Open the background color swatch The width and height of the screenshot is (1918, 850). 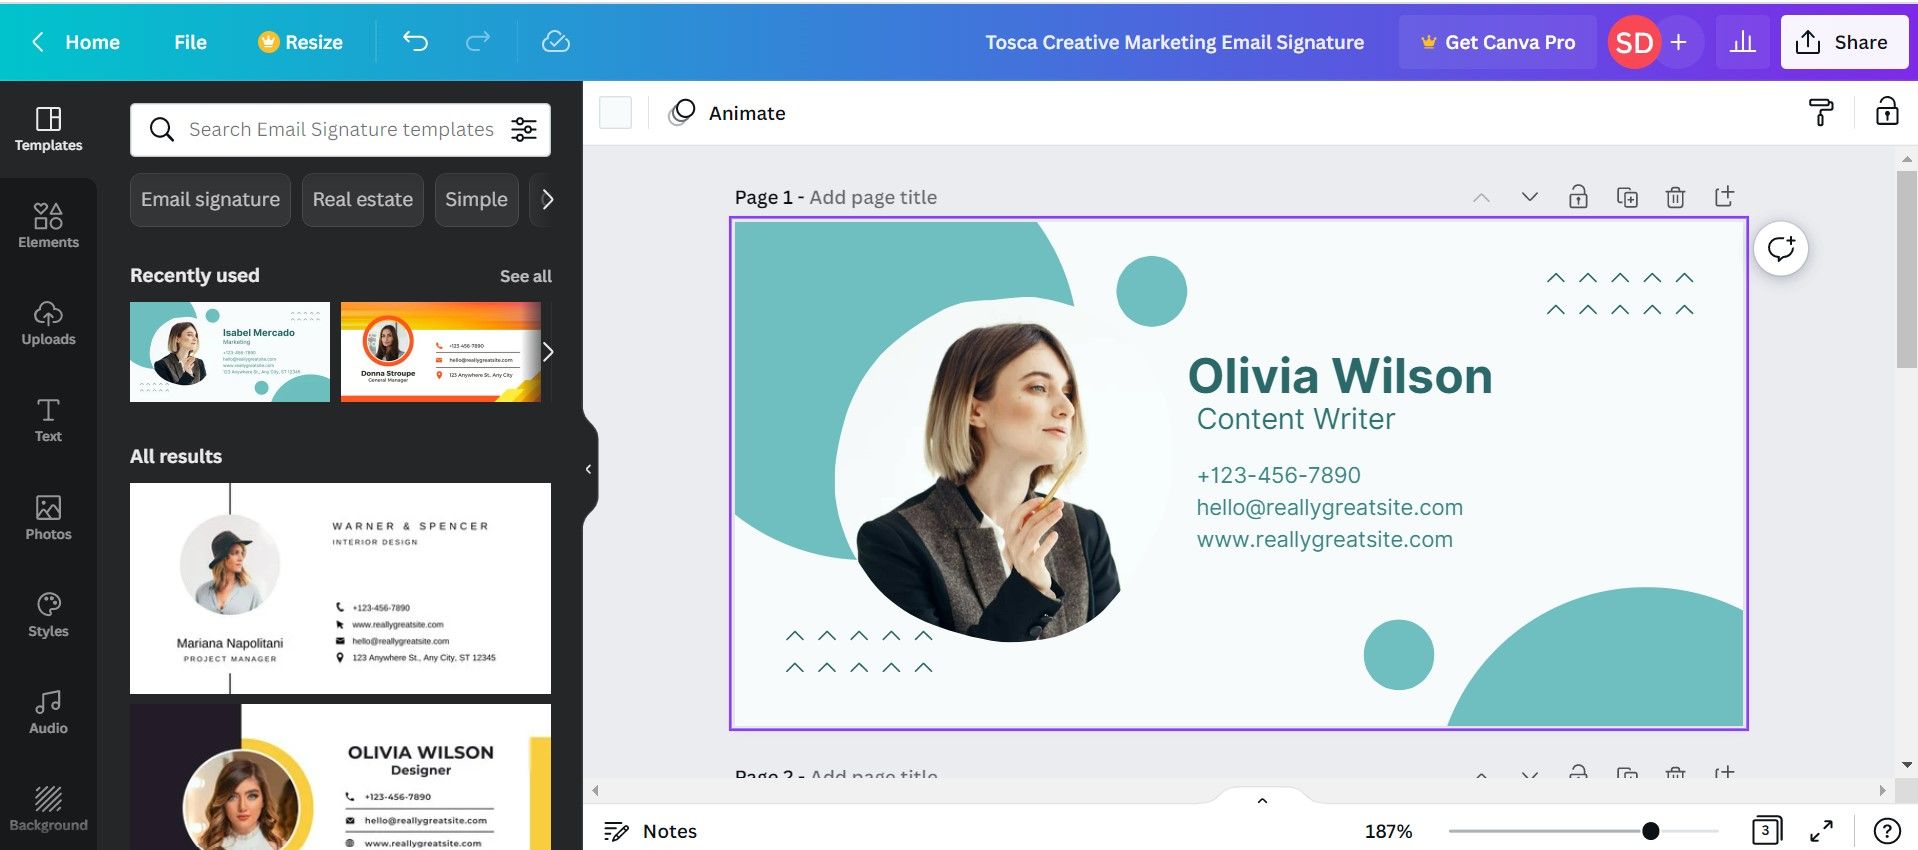point(615,112)
